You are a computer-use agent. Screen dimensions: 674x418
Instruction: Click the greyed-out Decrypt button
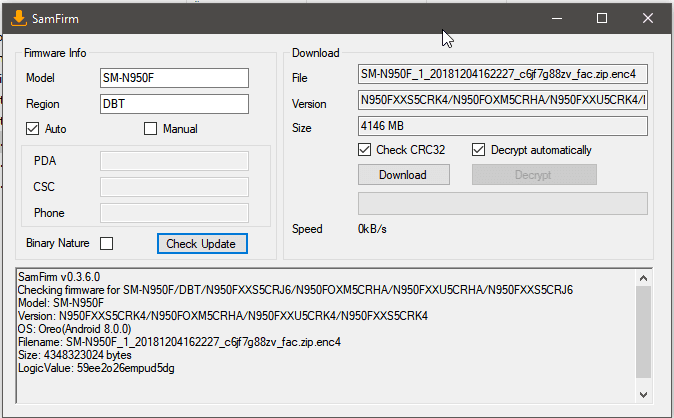pyautogui.click(x=534, y=175)
